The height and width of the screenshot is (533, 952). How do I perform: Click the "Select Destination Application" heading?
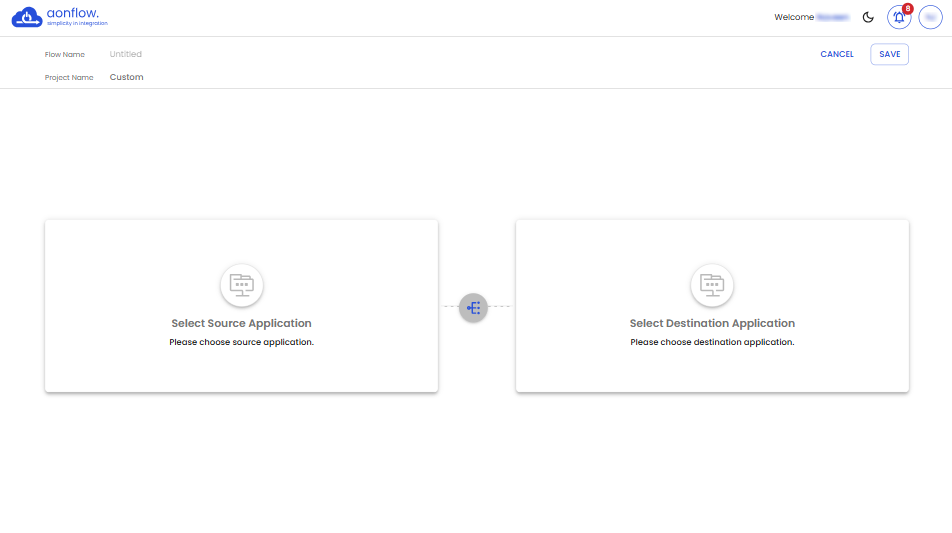coord(712,324)
